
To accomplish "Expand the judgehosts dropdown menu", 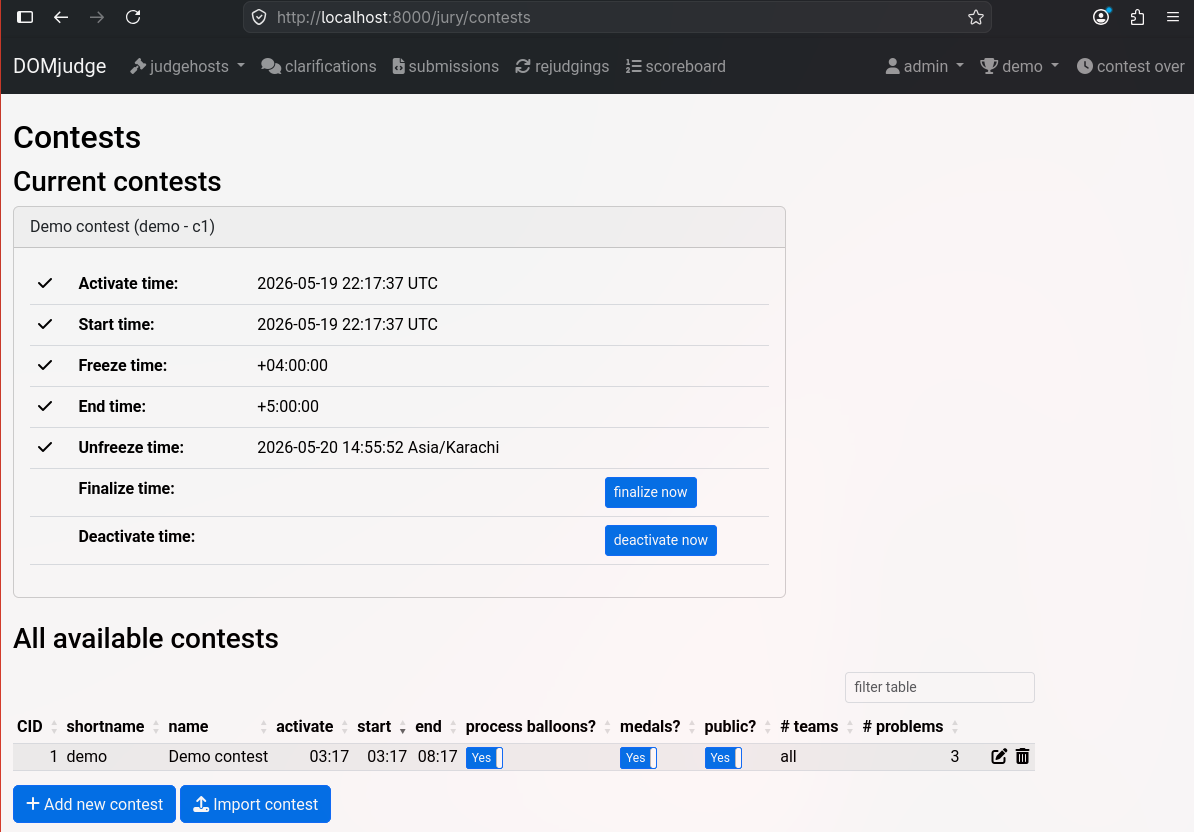I will click(x=187, y=66).
